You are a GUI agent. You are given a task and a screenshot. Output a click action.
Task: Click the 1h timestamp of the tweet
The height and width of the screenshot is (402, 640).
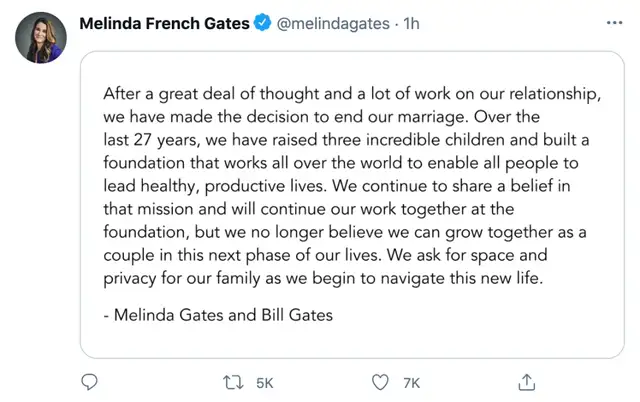pos(411,24)
